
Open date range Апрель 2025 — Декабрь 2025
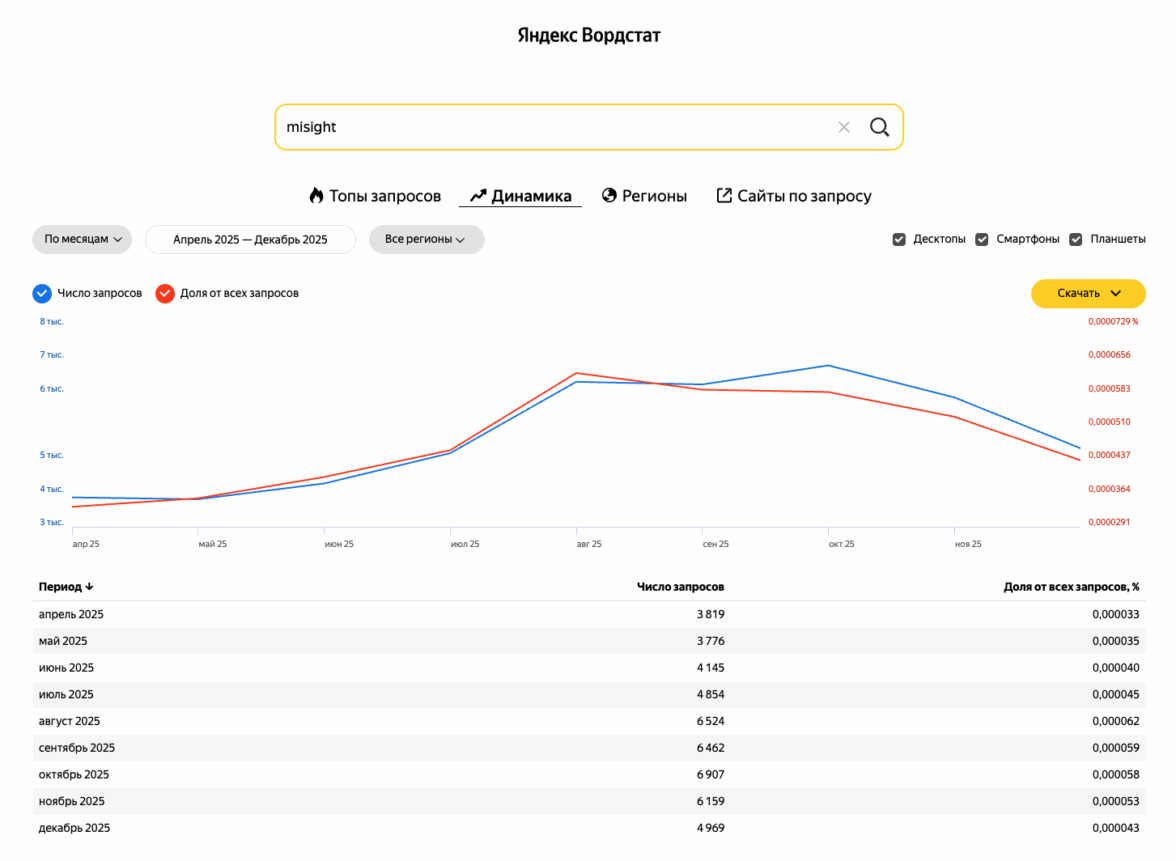(x=250, y=240)
